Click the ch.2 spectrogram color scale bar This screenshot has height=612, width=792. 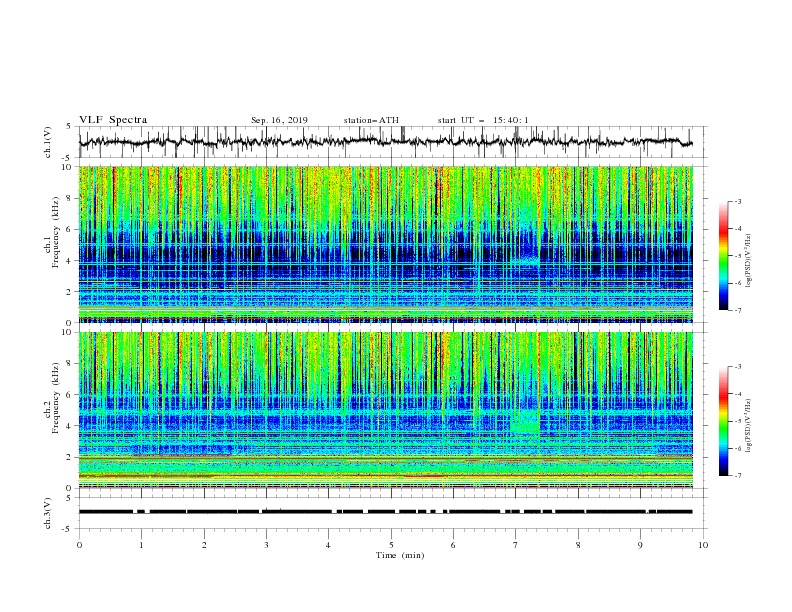click(723, 421)
